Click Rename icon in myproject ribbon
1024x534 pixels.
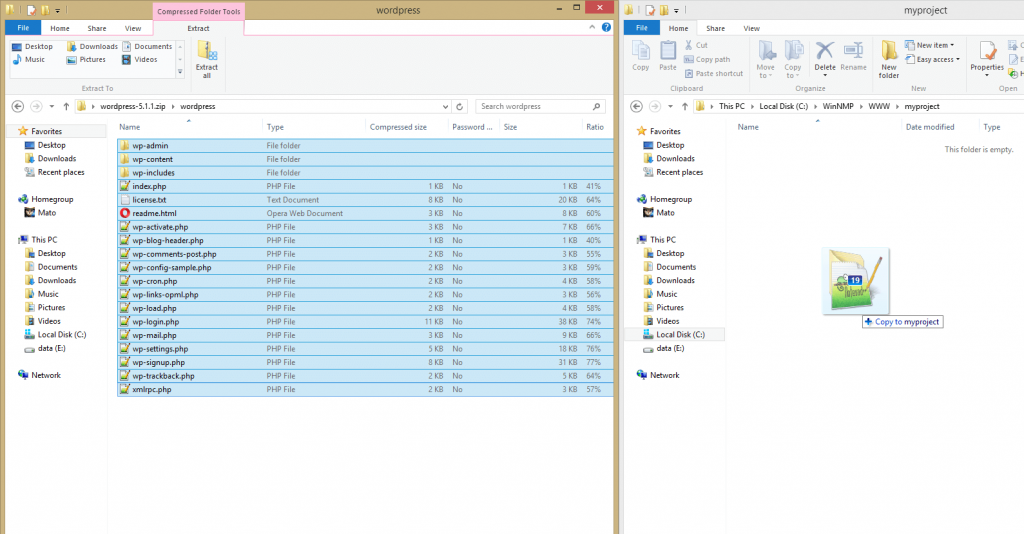pos(853,56)
